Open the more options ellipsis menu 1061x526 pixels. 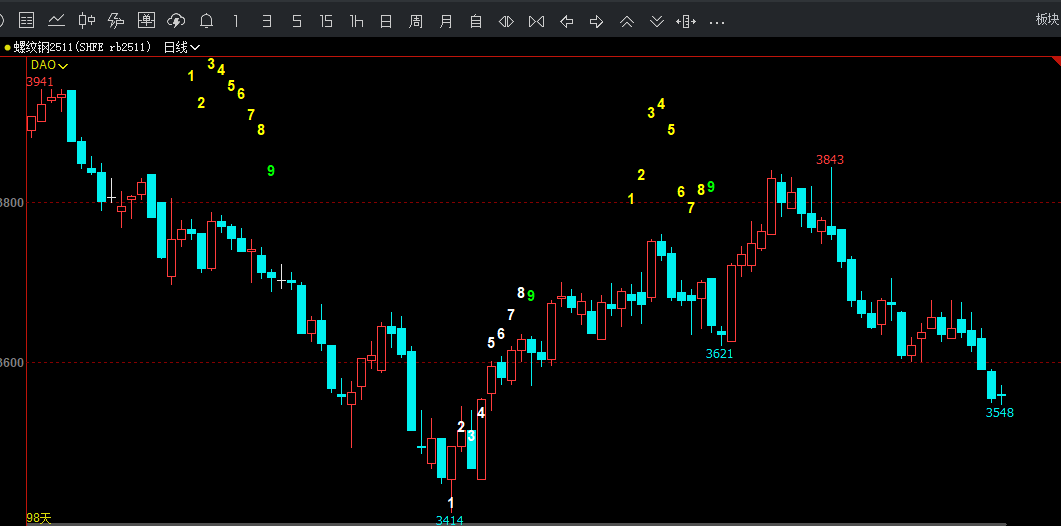(x=717, y=22)
